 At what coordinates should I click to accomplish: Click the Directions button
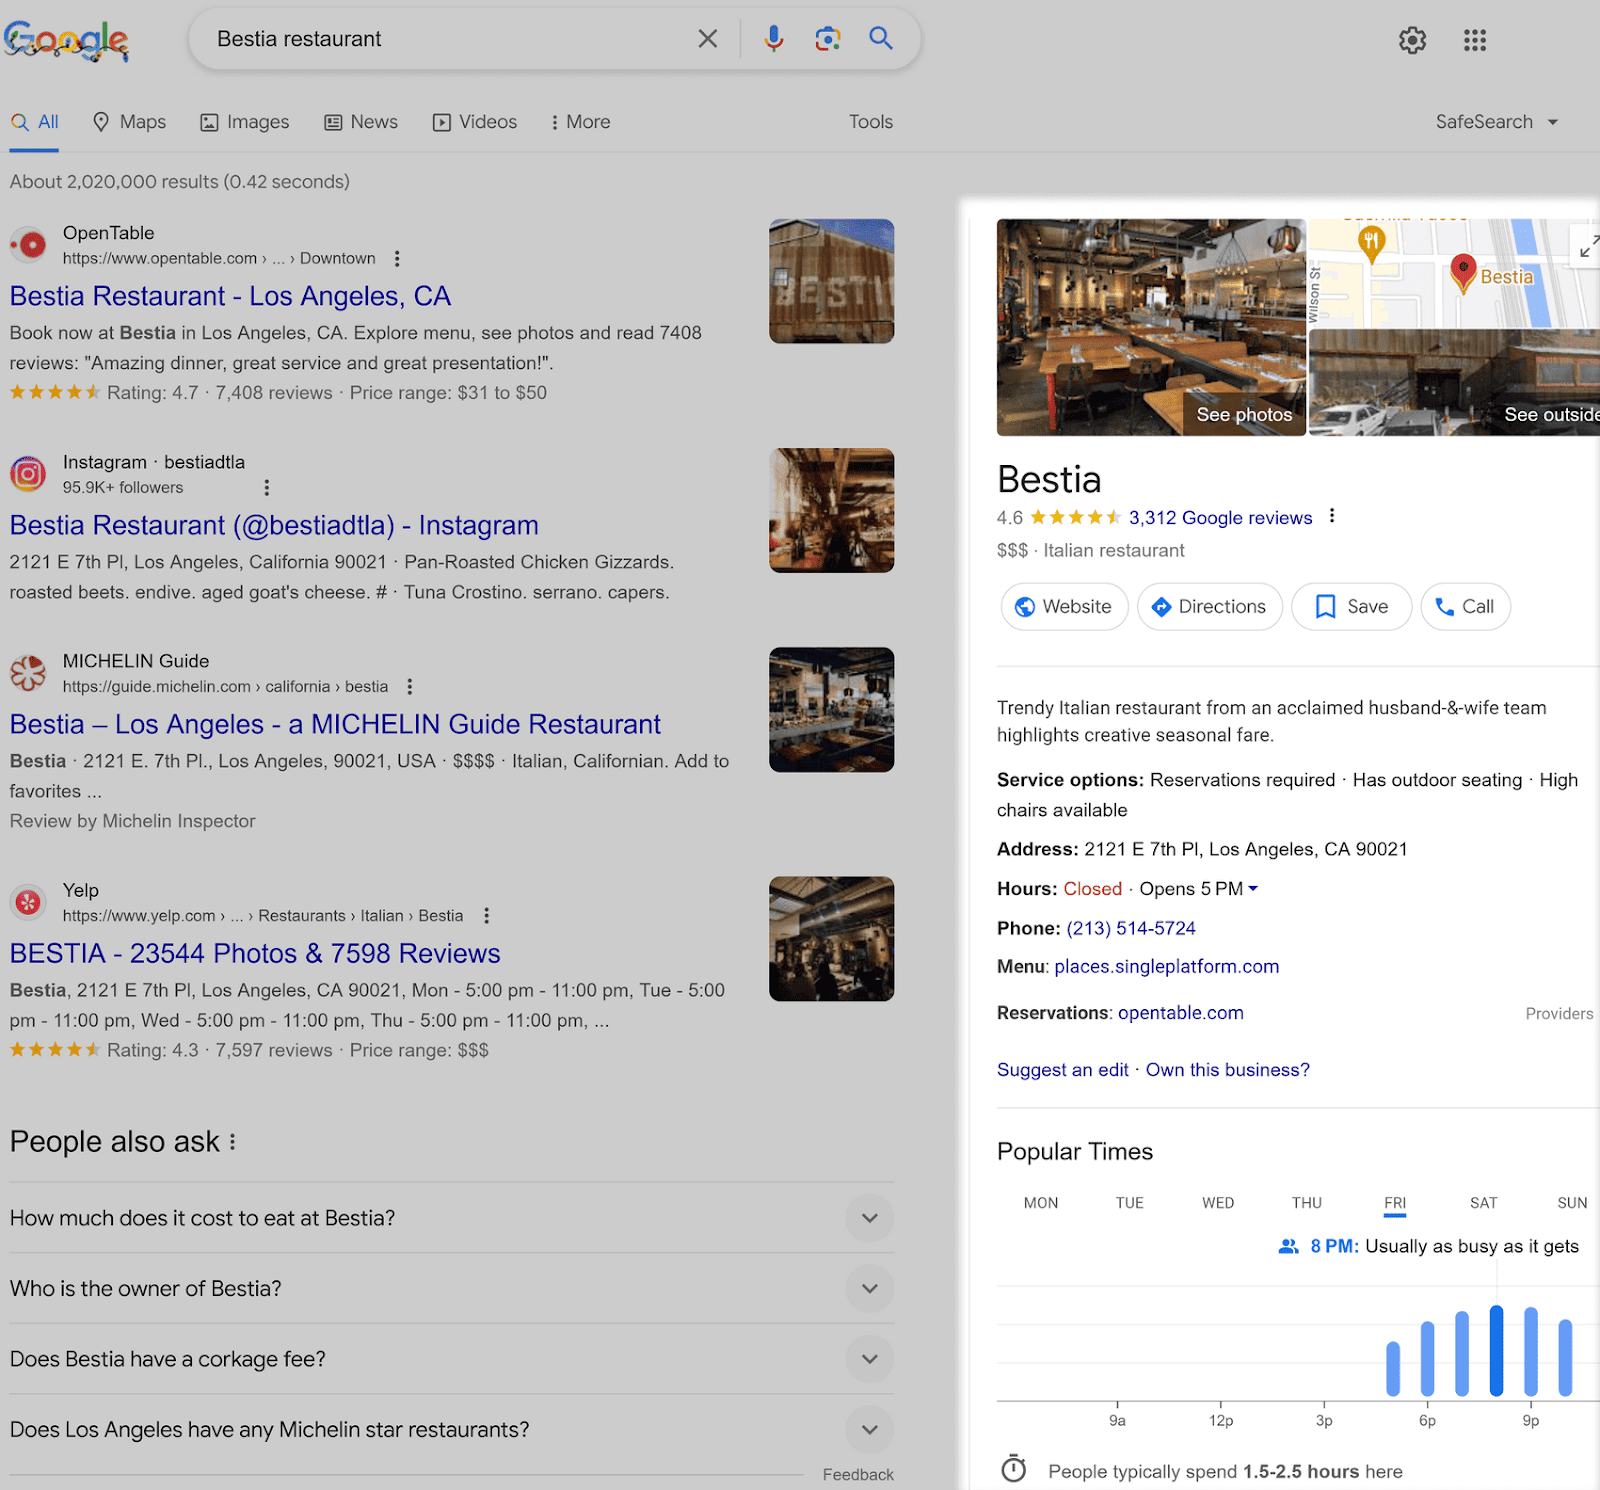pos(1209,606)
